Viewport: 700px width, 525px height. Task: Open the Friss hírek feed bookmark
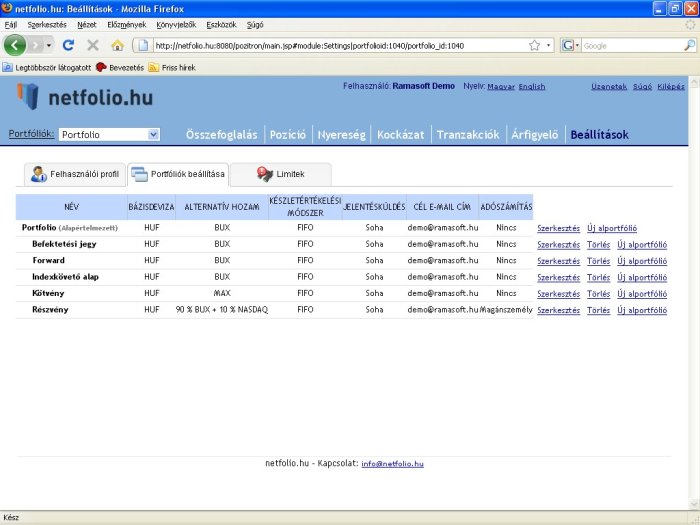pyautogui.click(x=172, y=68)
